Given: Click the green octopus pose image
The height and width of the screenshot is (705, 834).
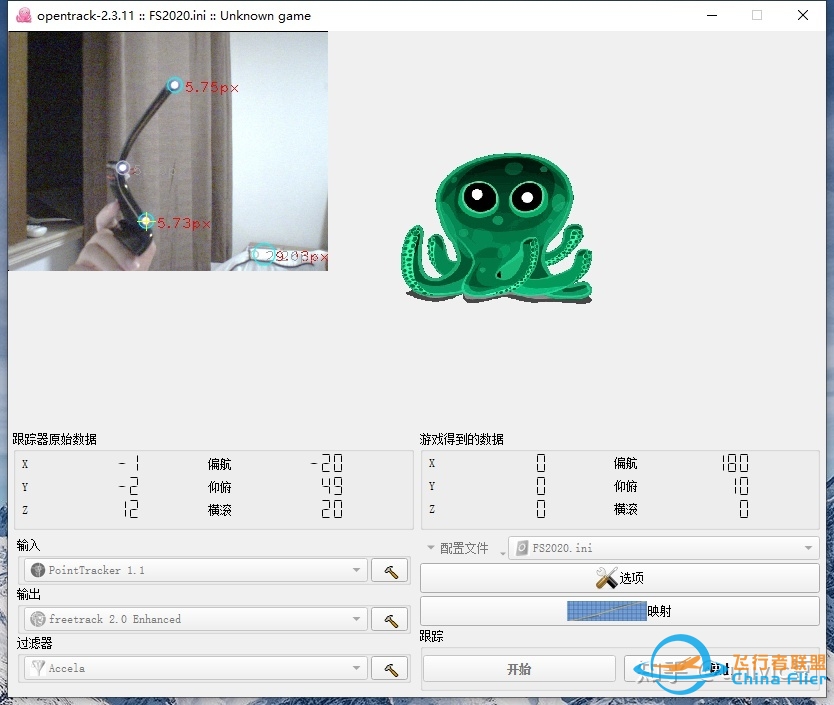Looking at the screenshot, I should point(497,227).
